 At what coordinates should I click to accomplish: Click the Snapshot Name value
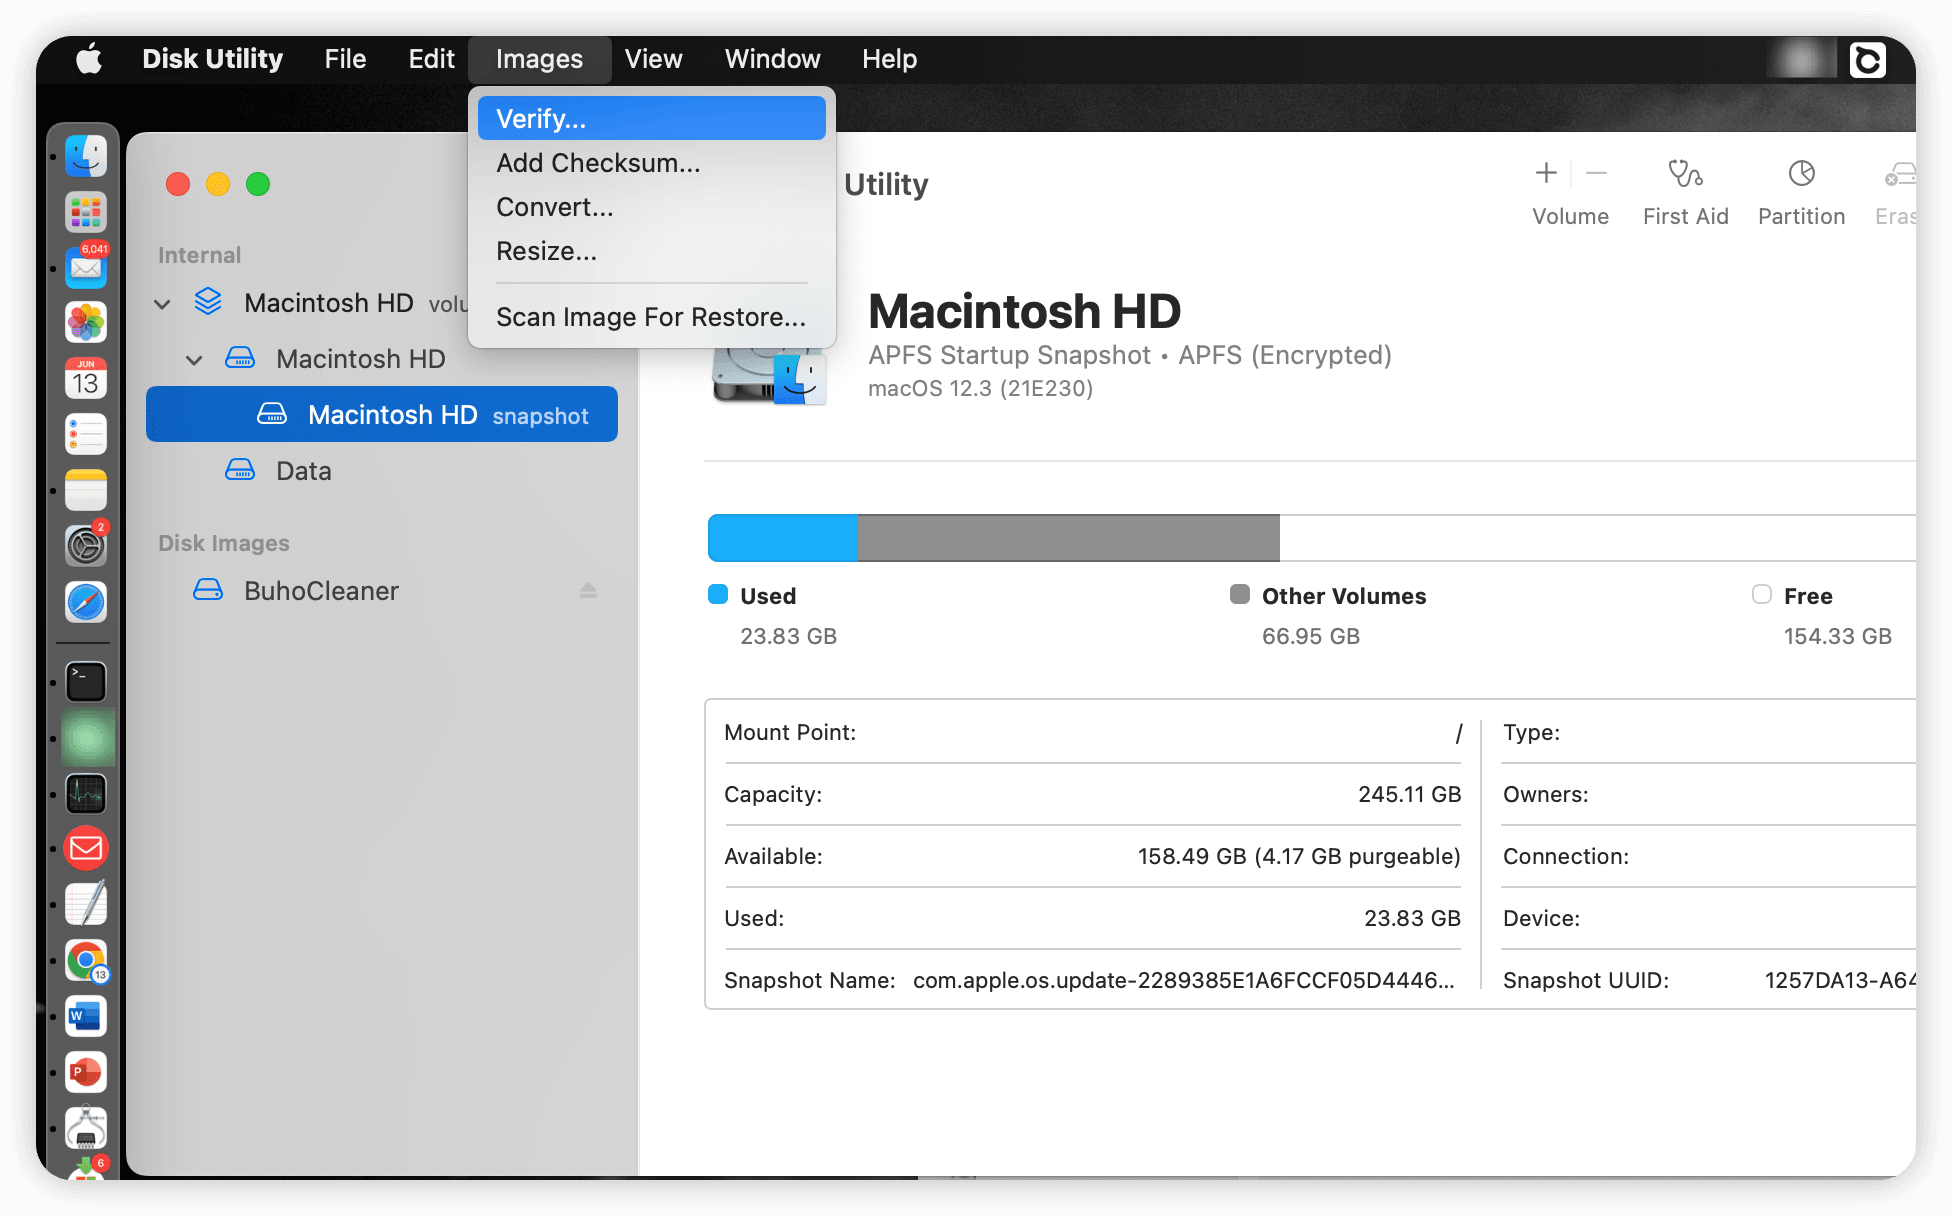(x=1184, y=980)
